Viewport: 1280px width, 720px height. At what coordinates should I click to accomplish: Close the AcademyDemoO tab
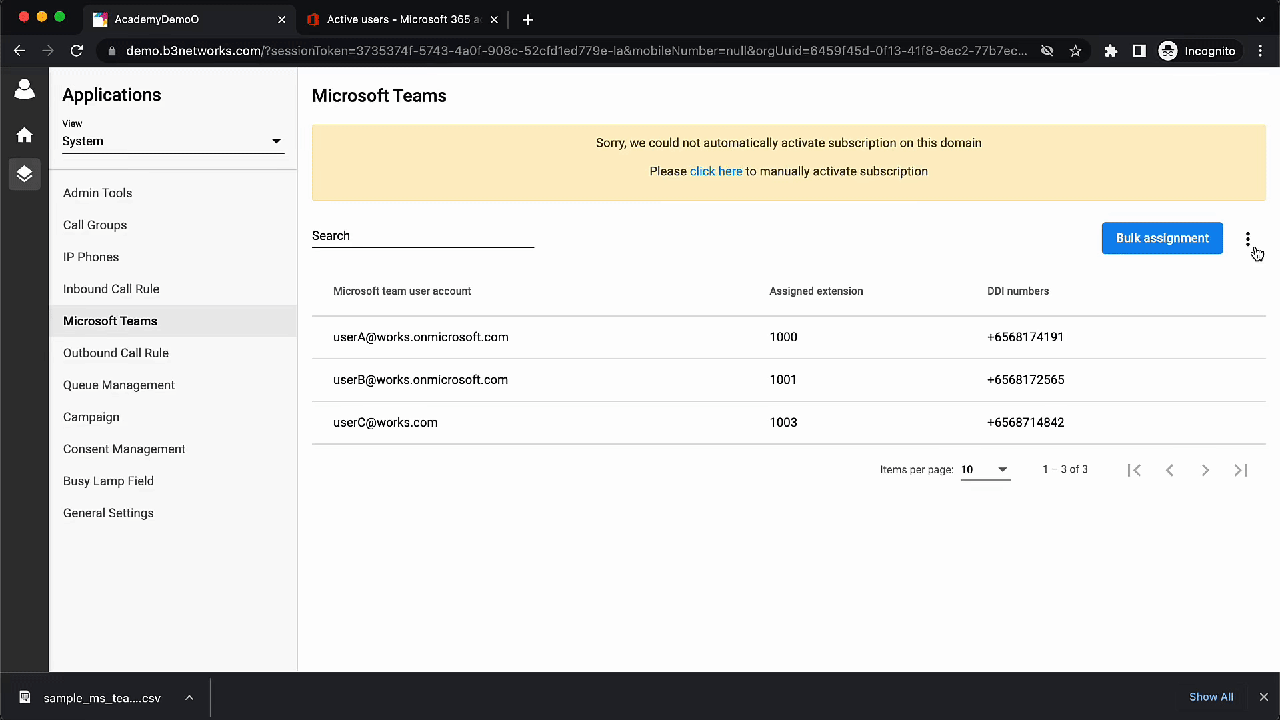(x=282, y=19)
